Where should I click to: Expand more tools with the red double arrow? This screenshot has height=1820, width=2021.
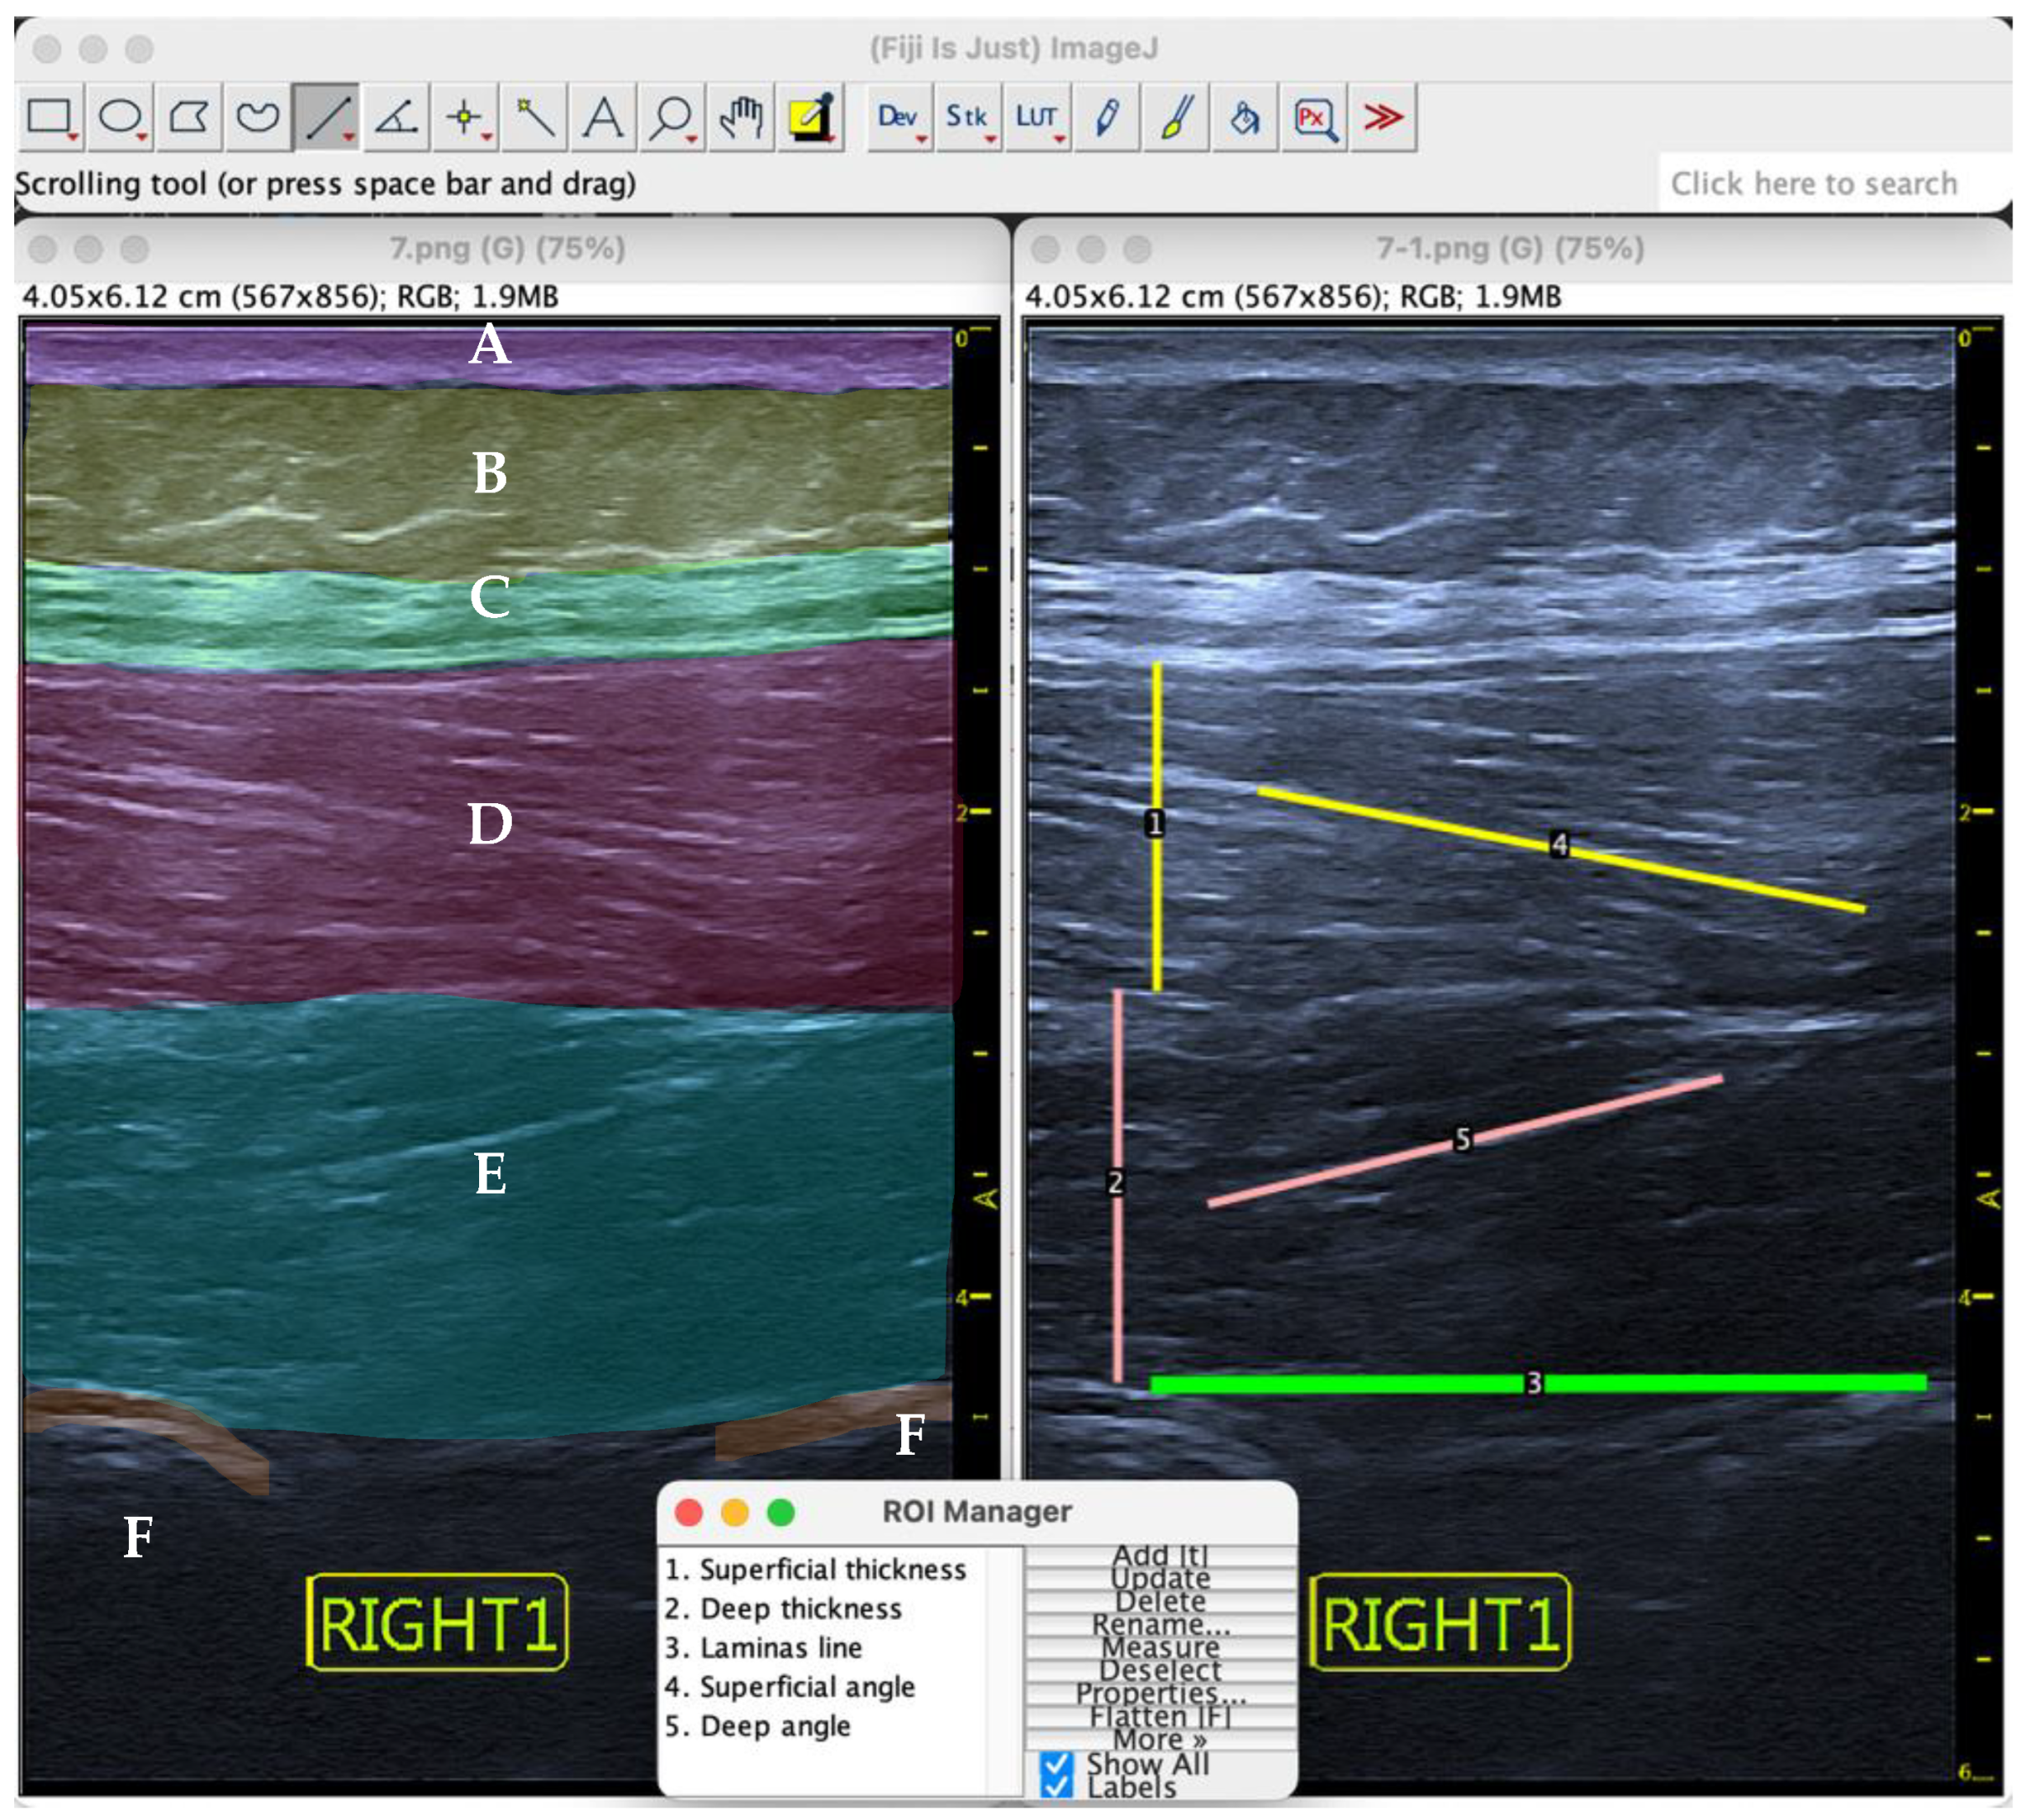(1382, 117)
